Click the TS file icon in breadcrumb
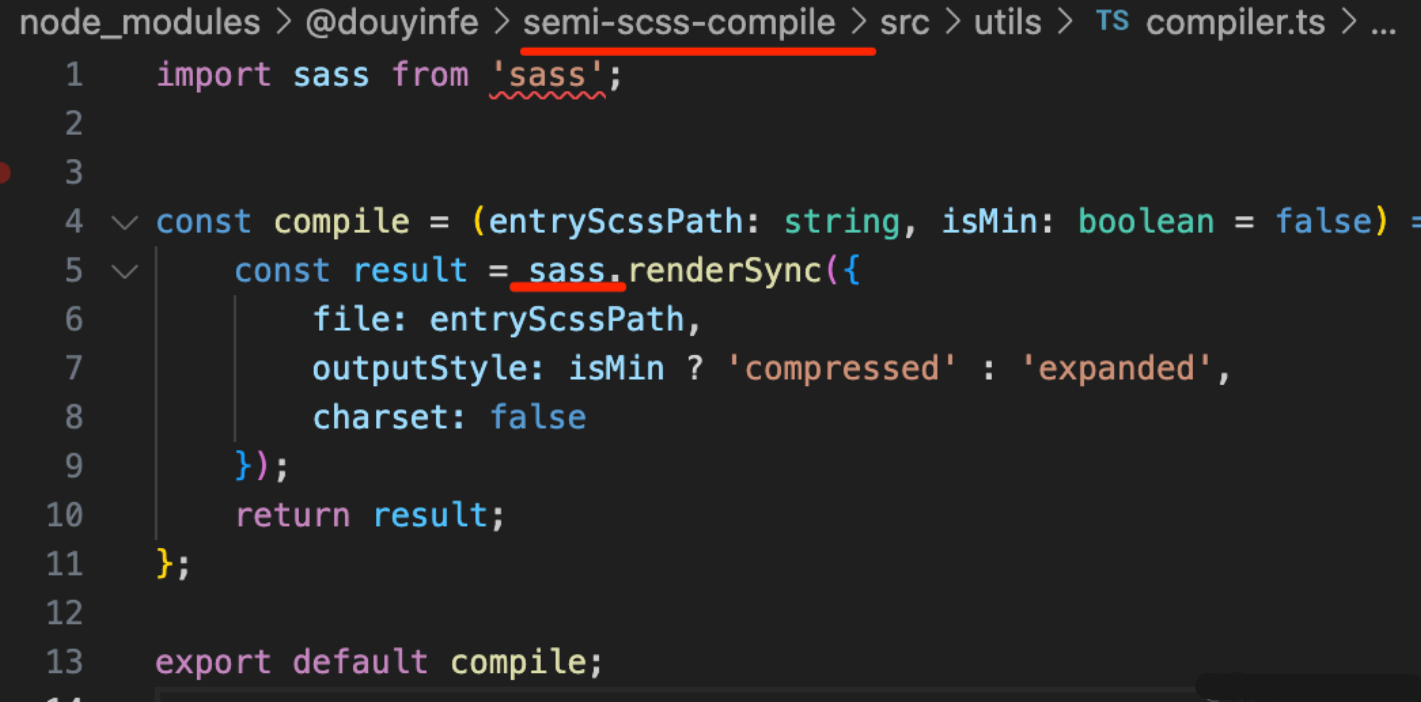 coord(1112,22)
